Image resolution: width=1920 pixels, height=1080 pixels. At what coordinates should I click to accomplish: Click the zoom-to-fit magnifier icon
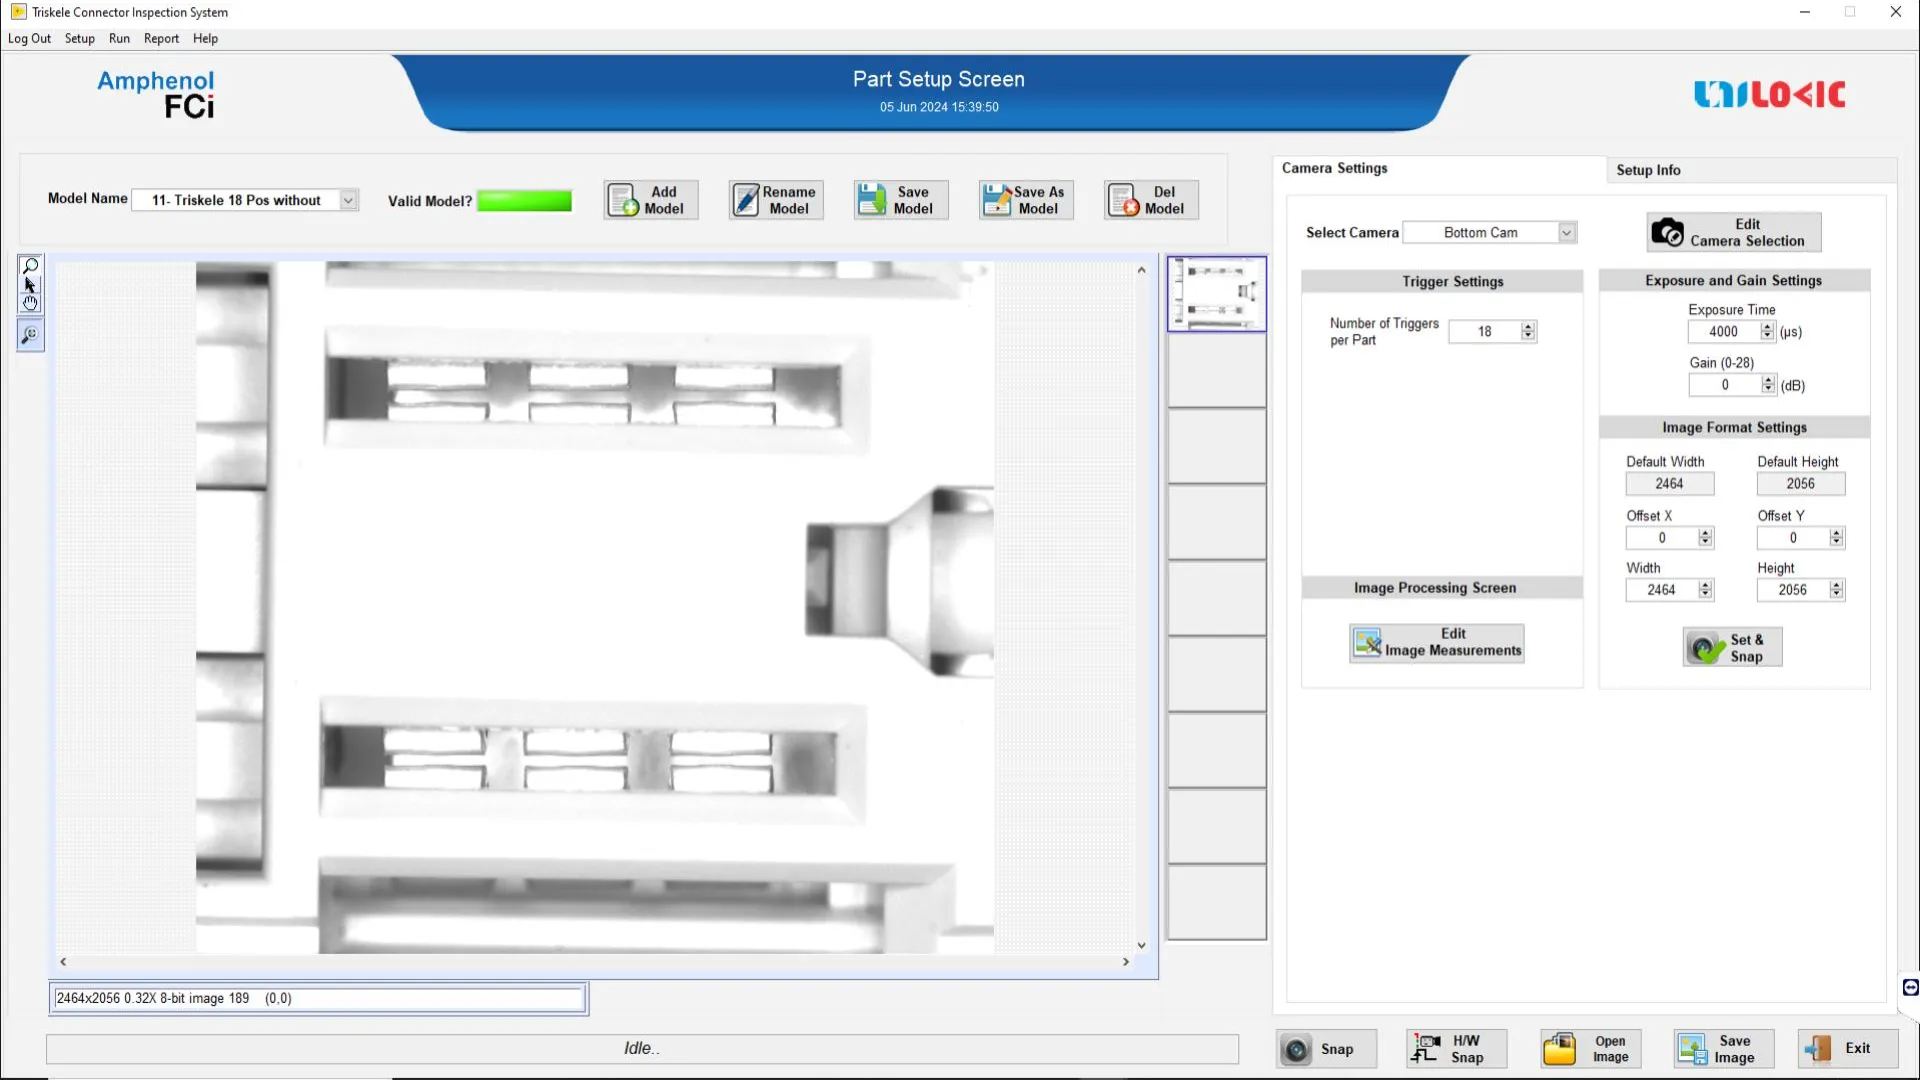click(x=30, y=335)
